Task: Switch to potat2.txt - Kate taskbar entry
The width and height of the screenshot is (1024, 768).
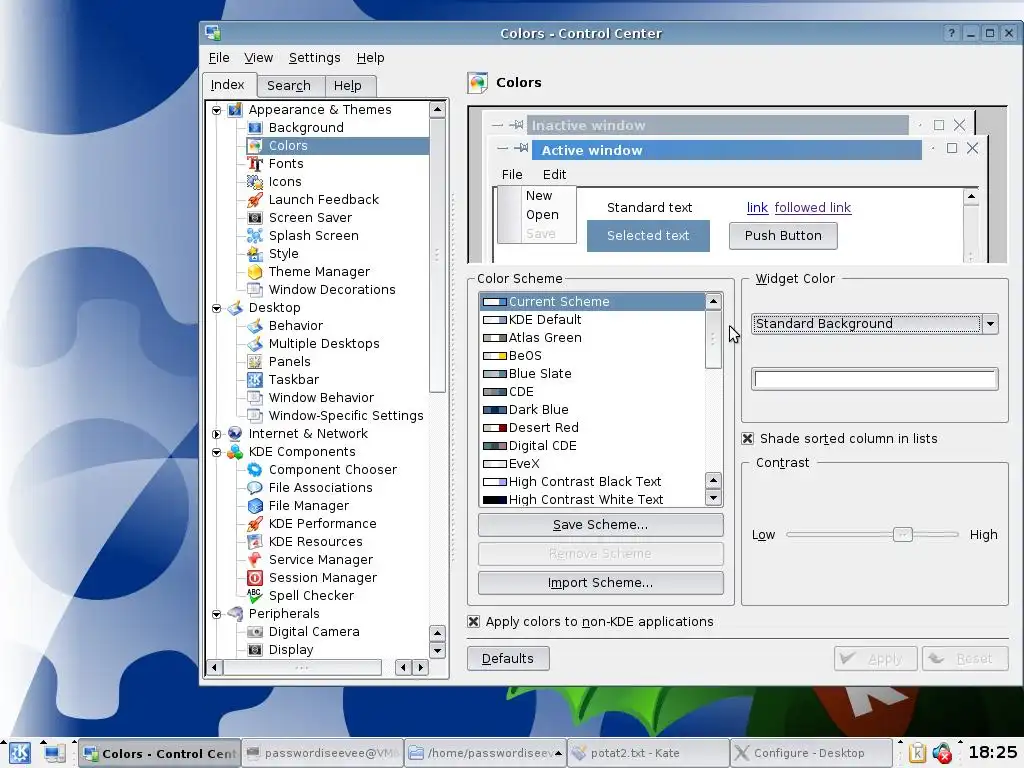Action: pos(648,753)
